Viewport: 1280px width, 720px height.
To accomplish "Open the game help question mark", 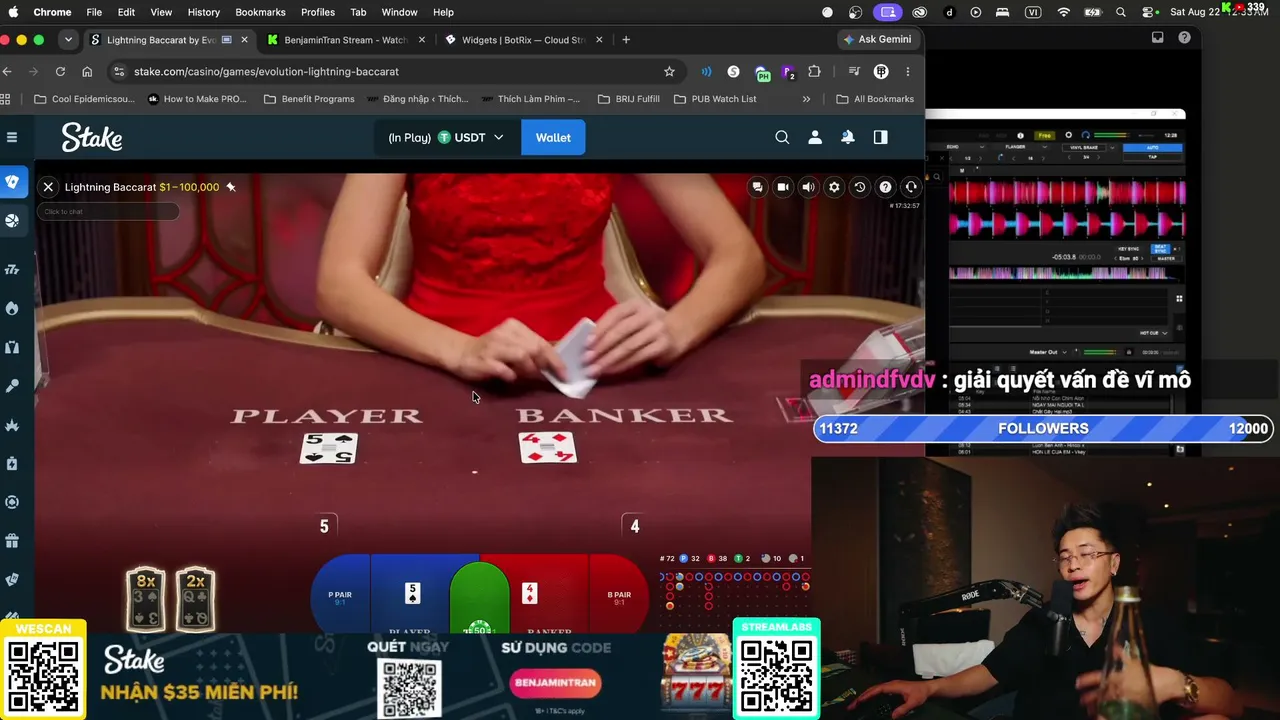I will (885, 187).
